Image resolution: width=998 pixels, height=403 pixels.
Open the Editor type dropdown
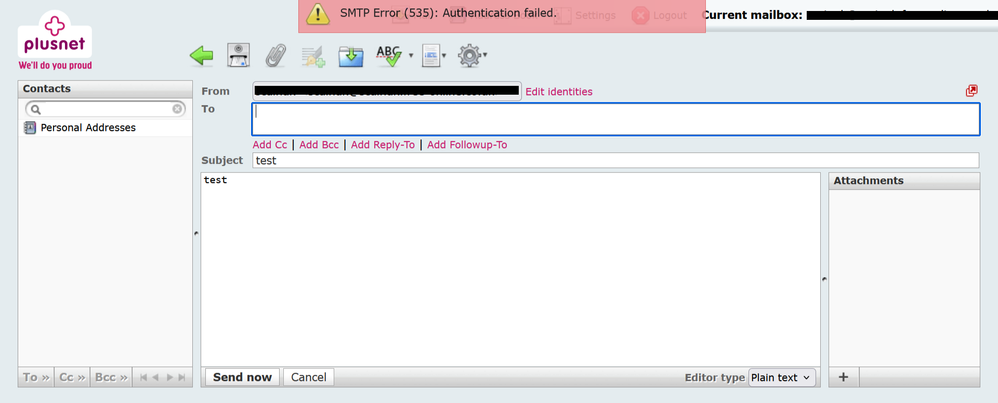point(782,377)
